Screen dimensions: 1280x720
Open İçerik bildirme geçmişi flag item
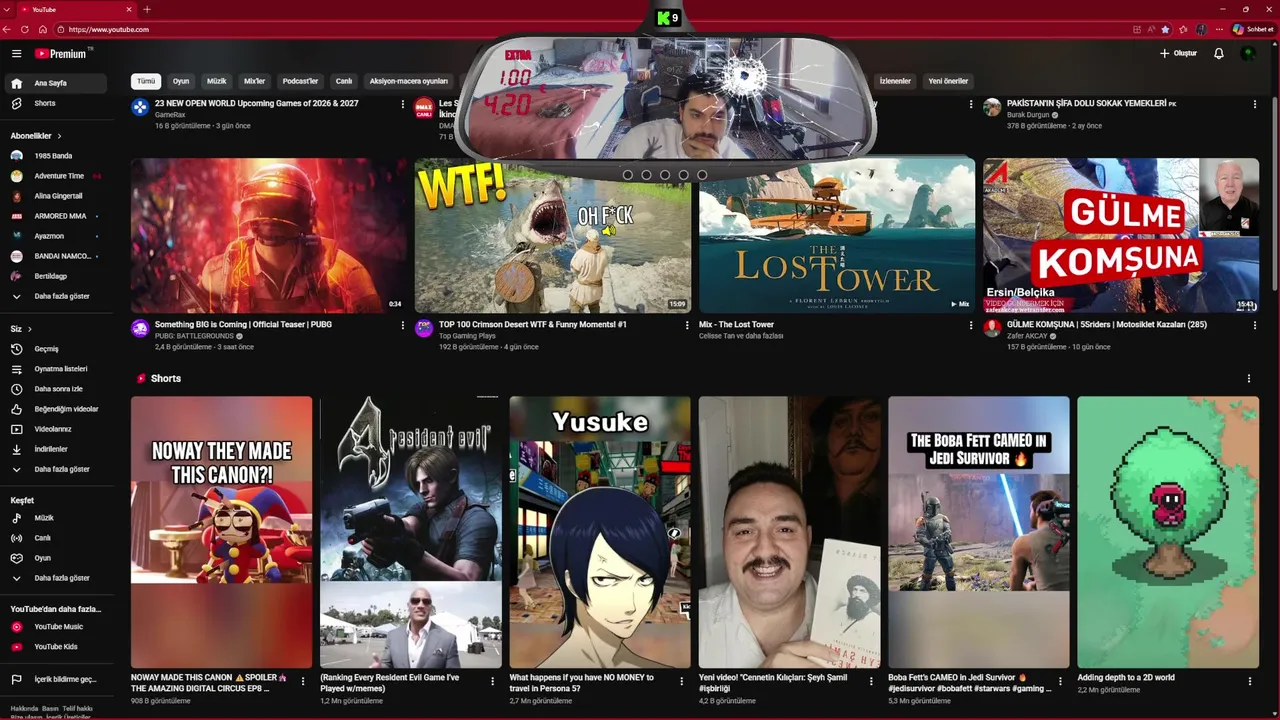point(56,679)
